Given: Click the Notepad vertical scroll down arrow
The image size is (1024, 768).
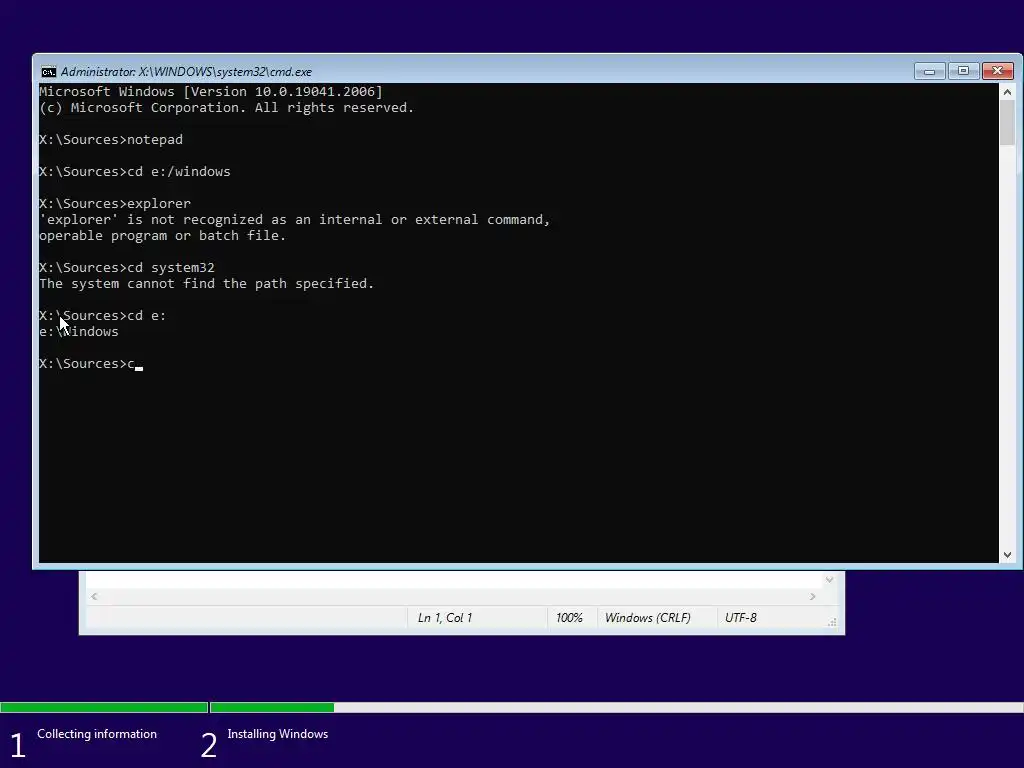Looking at the screenshot, I should tap(829, 579).
